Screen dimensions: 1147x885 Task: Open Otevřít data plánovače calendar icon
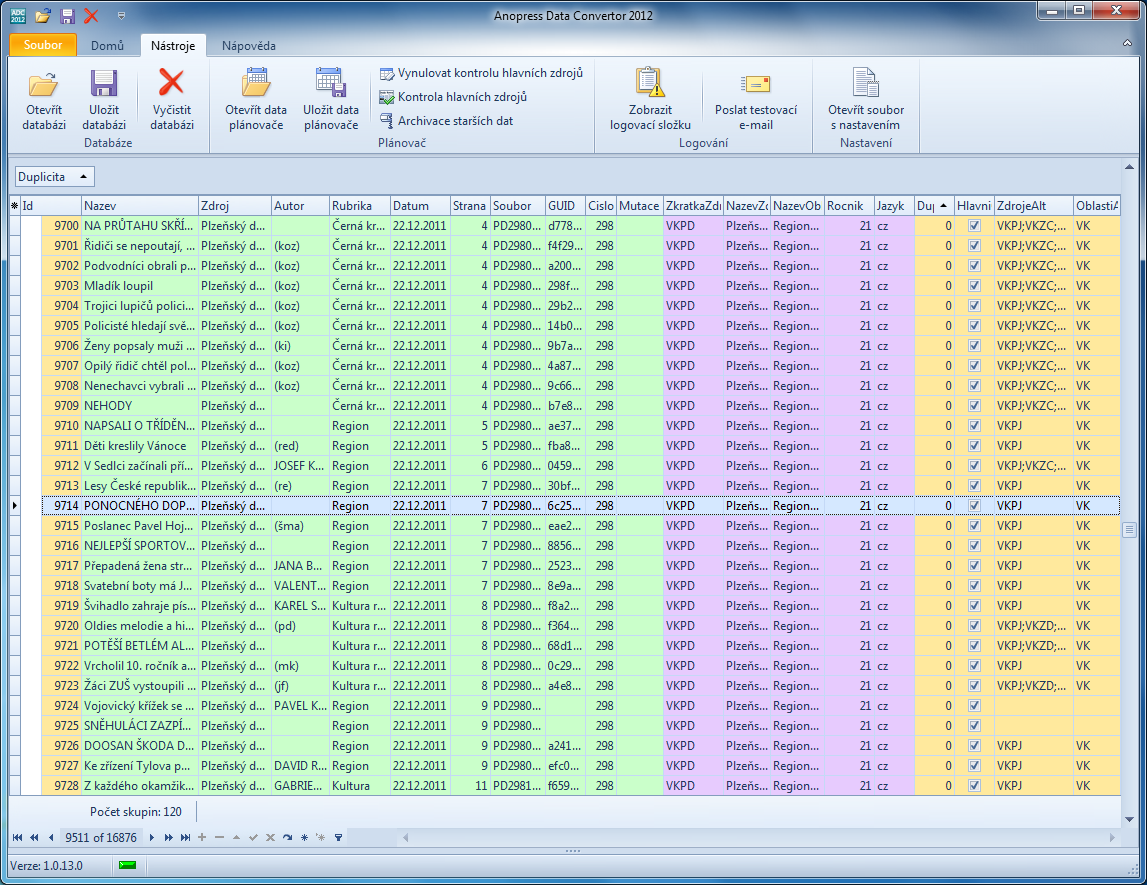tap(255, 84)
